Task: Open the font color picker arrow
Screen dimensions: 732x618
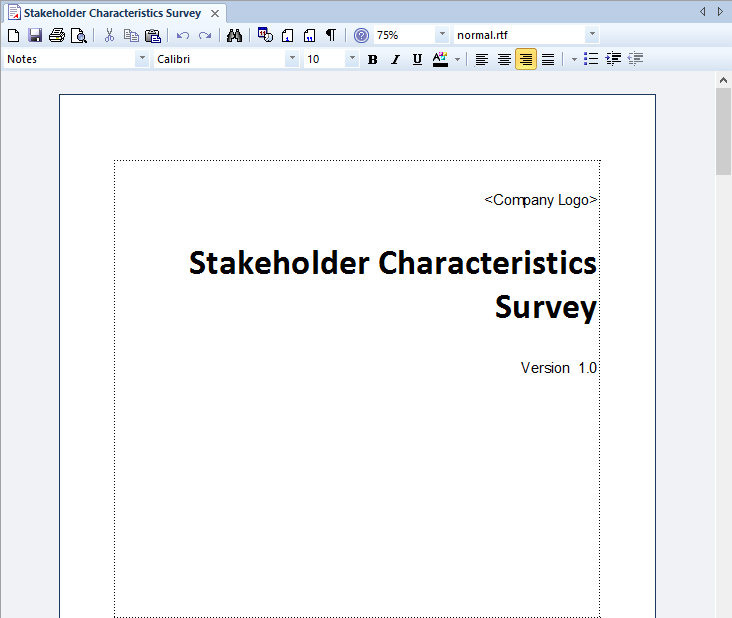Action: click(457, 59)
